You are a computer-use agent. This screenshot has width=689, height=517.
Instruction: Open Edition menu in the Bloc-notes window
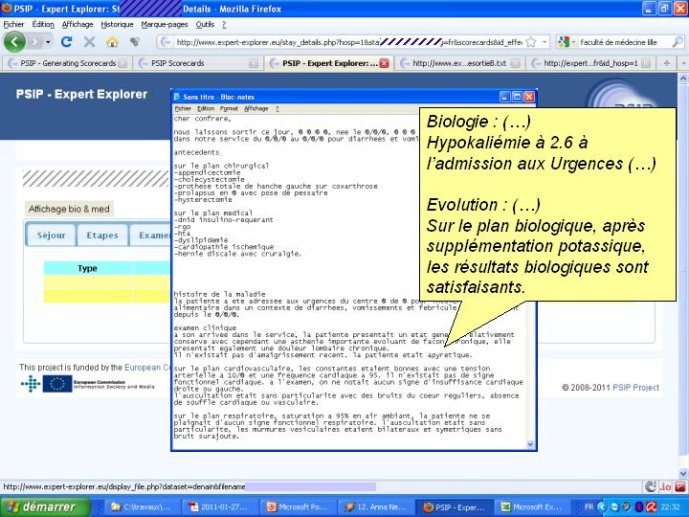(x=205, y=108)
